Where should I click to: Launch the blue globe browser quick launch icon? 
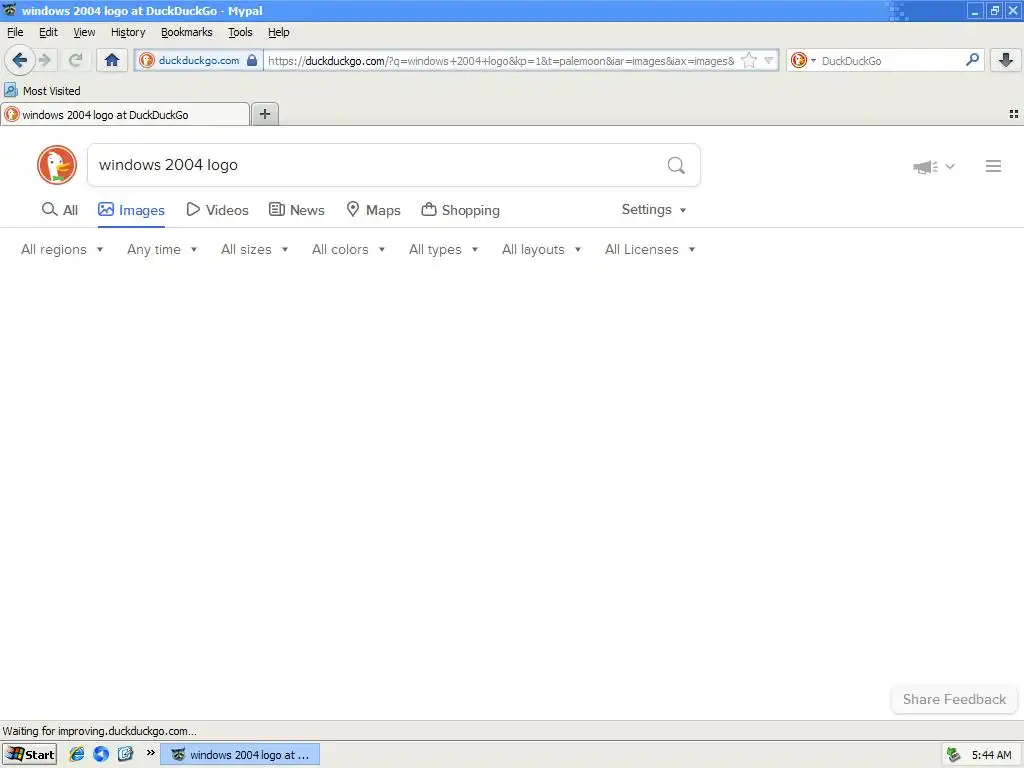101,754
